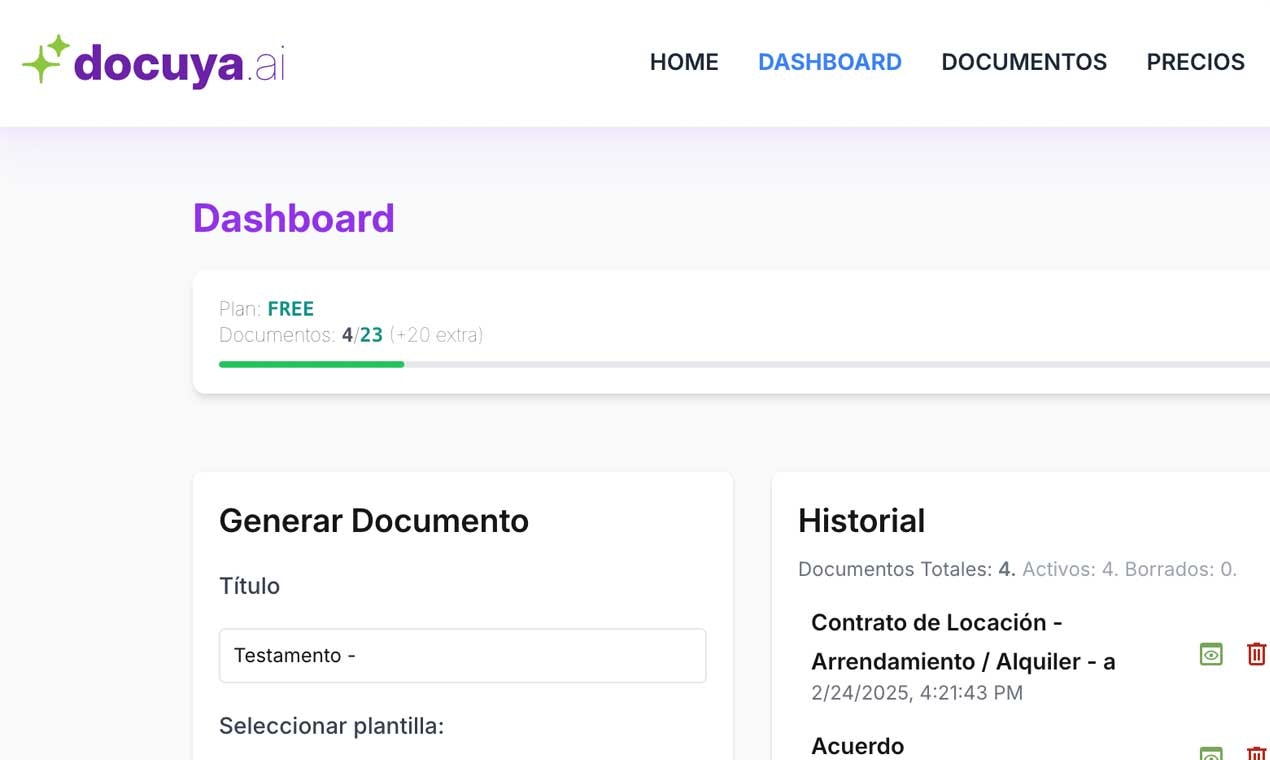Select the Acuerdo entry in Historial

coord(857,746)
